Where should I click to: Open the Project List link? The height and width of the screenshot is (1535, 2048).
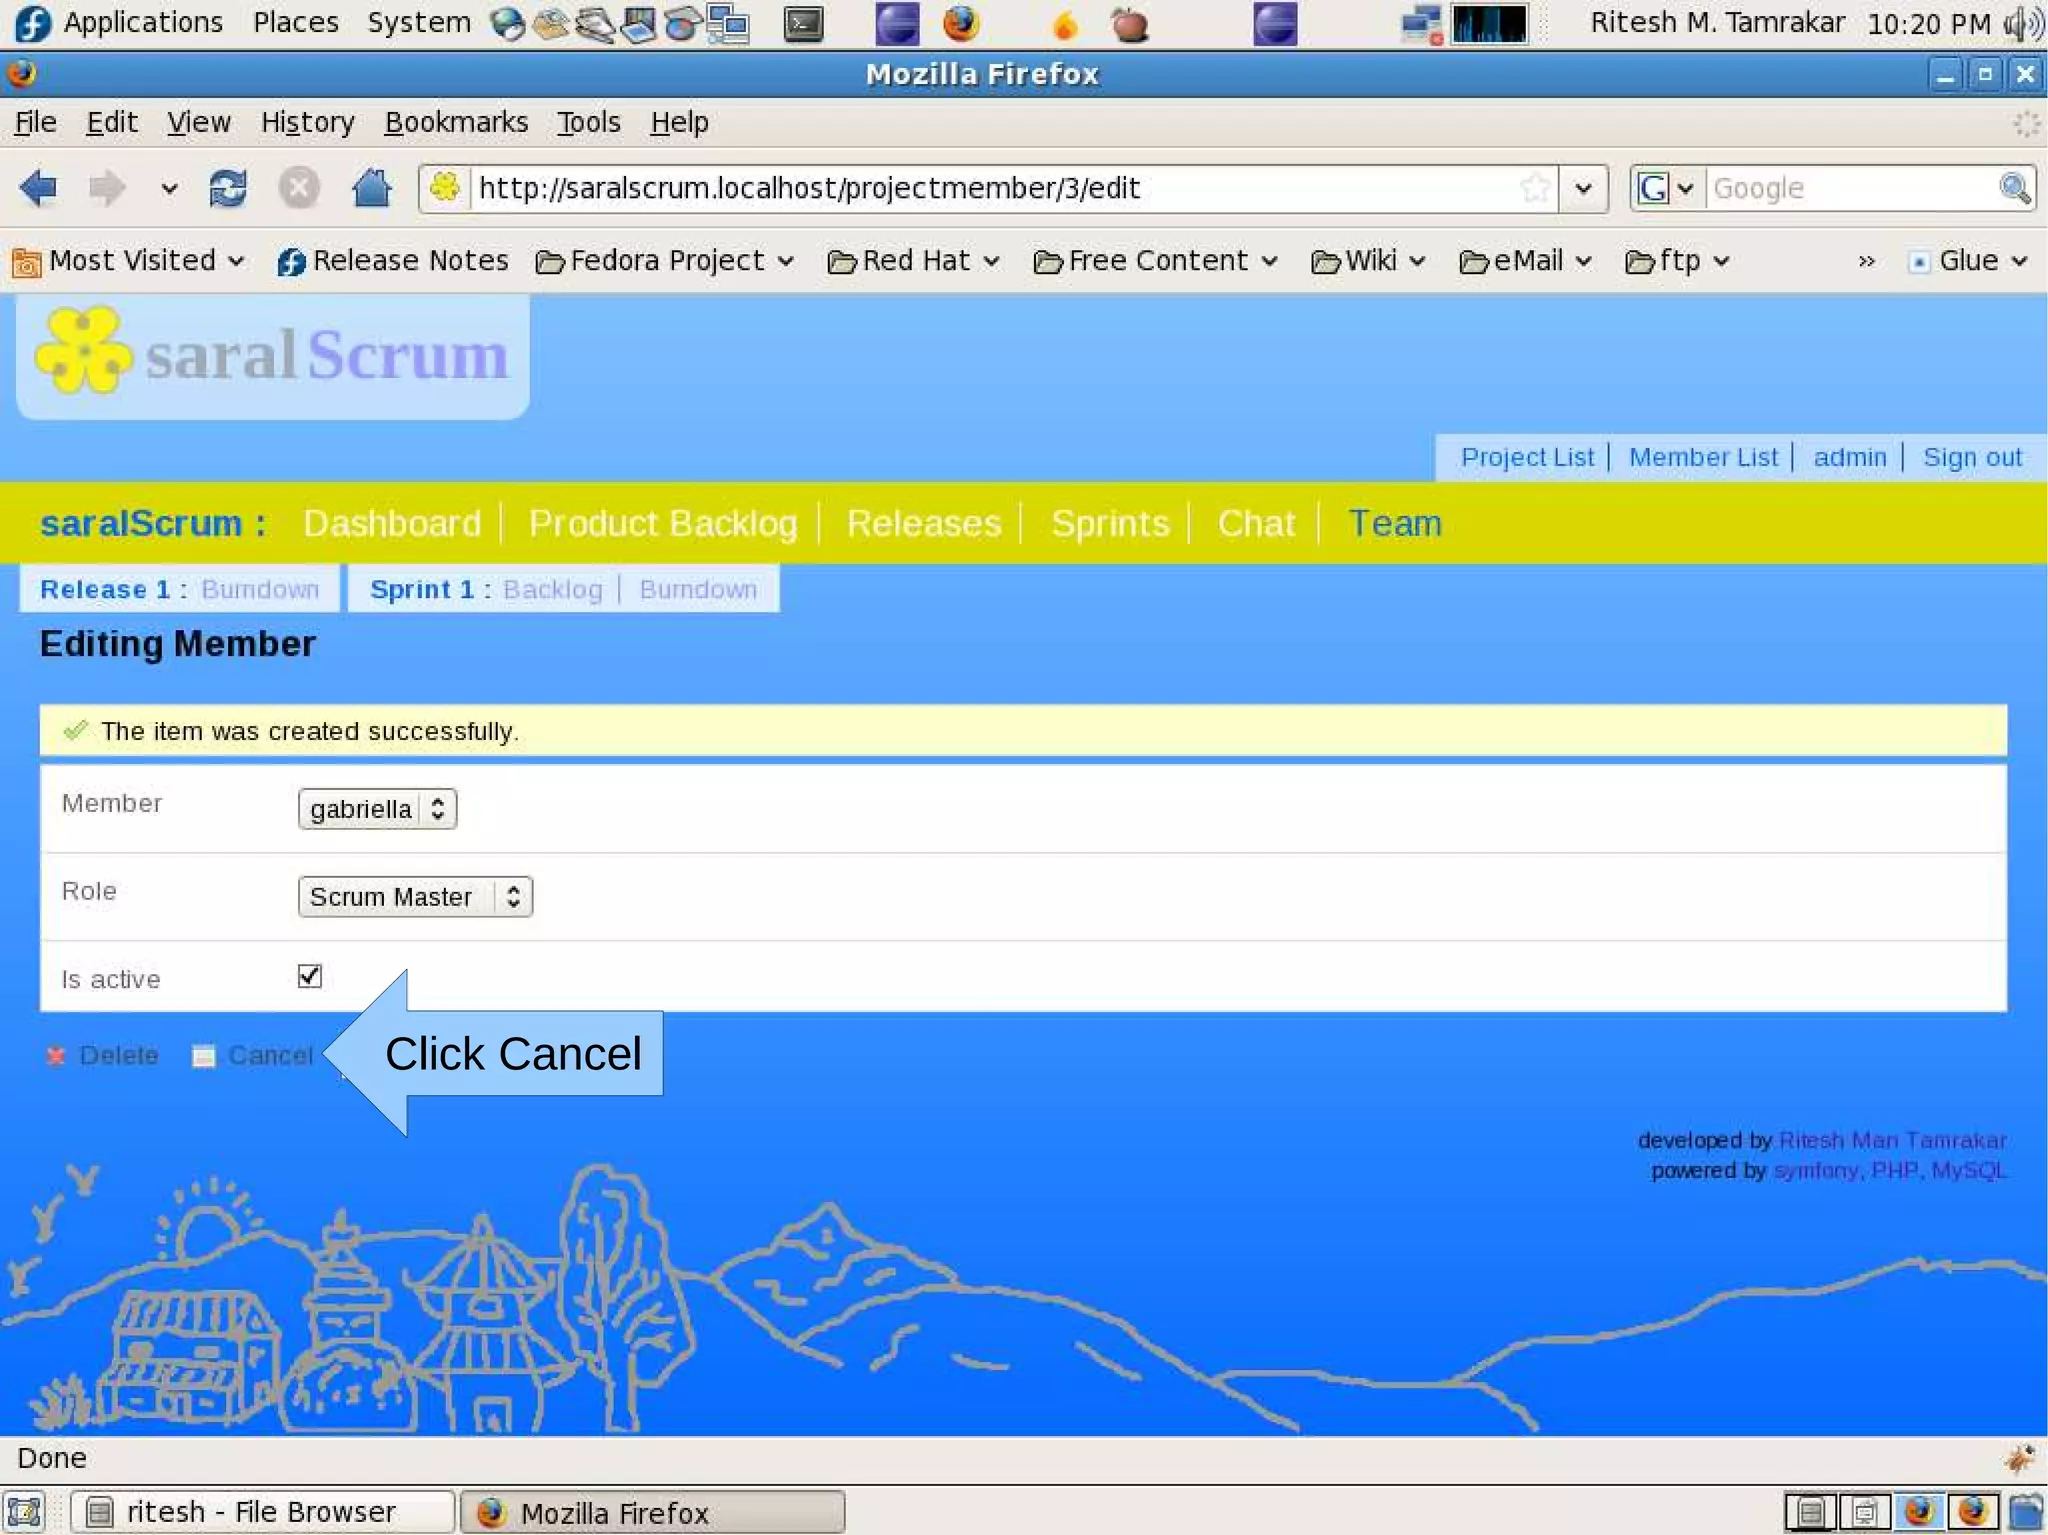tap(1527, 457)
